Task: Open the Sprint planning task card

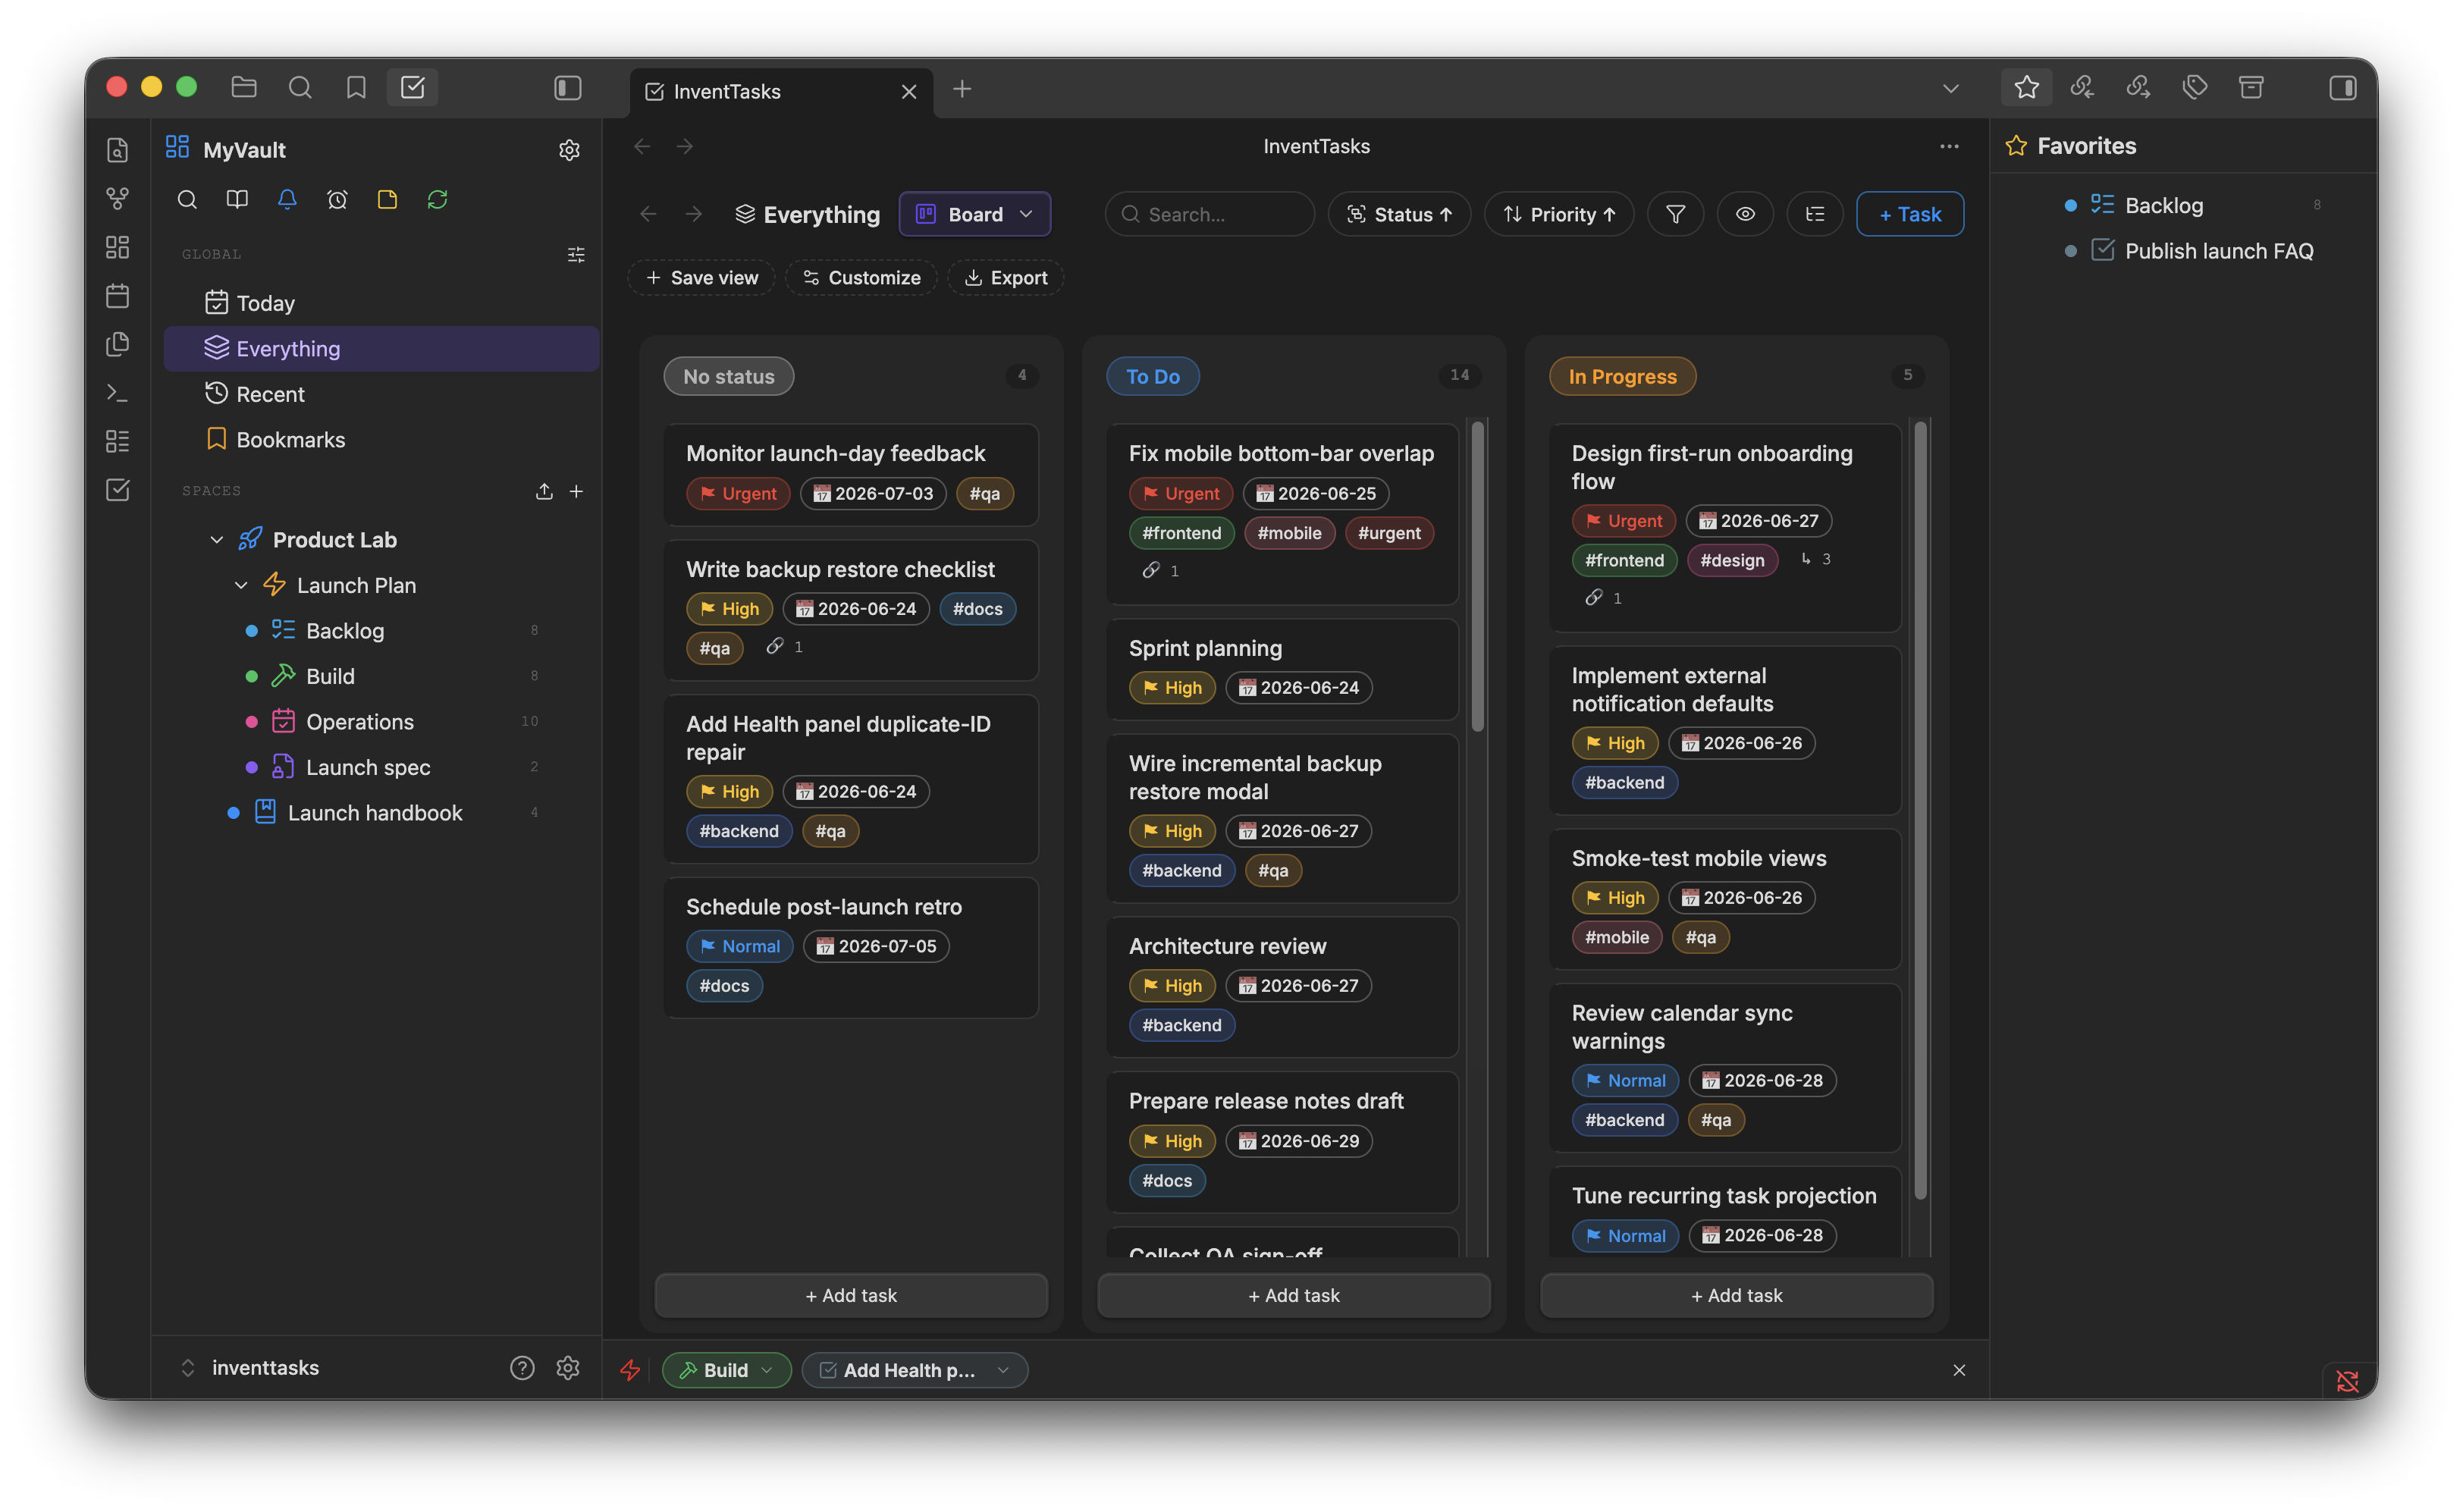Action: (x=1282, y=668)
